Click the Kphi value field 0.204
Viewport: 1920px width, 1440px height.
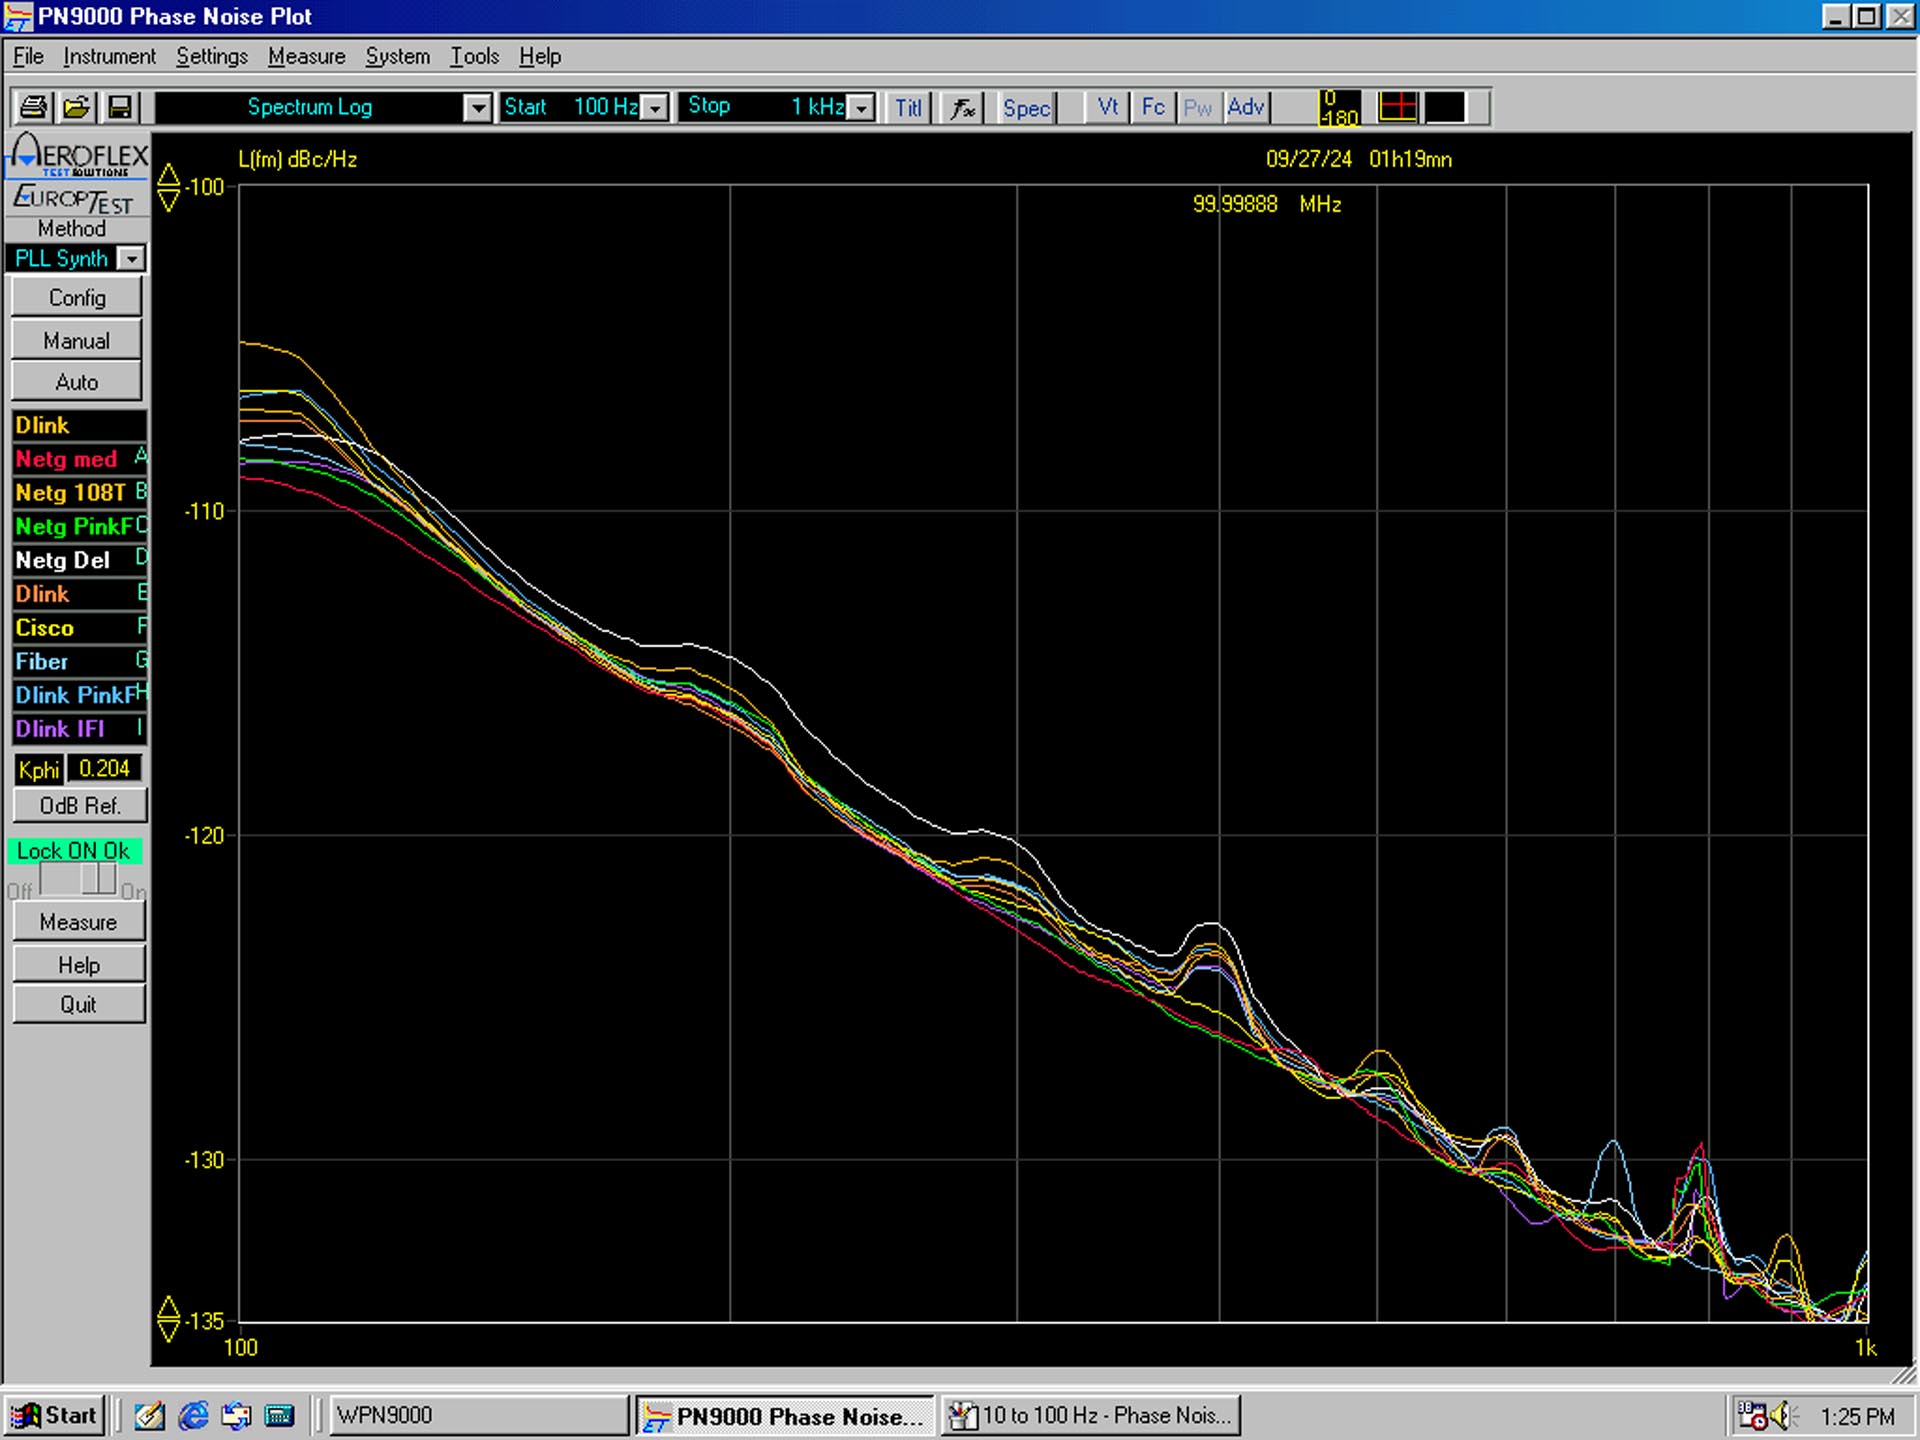(104, 768)
